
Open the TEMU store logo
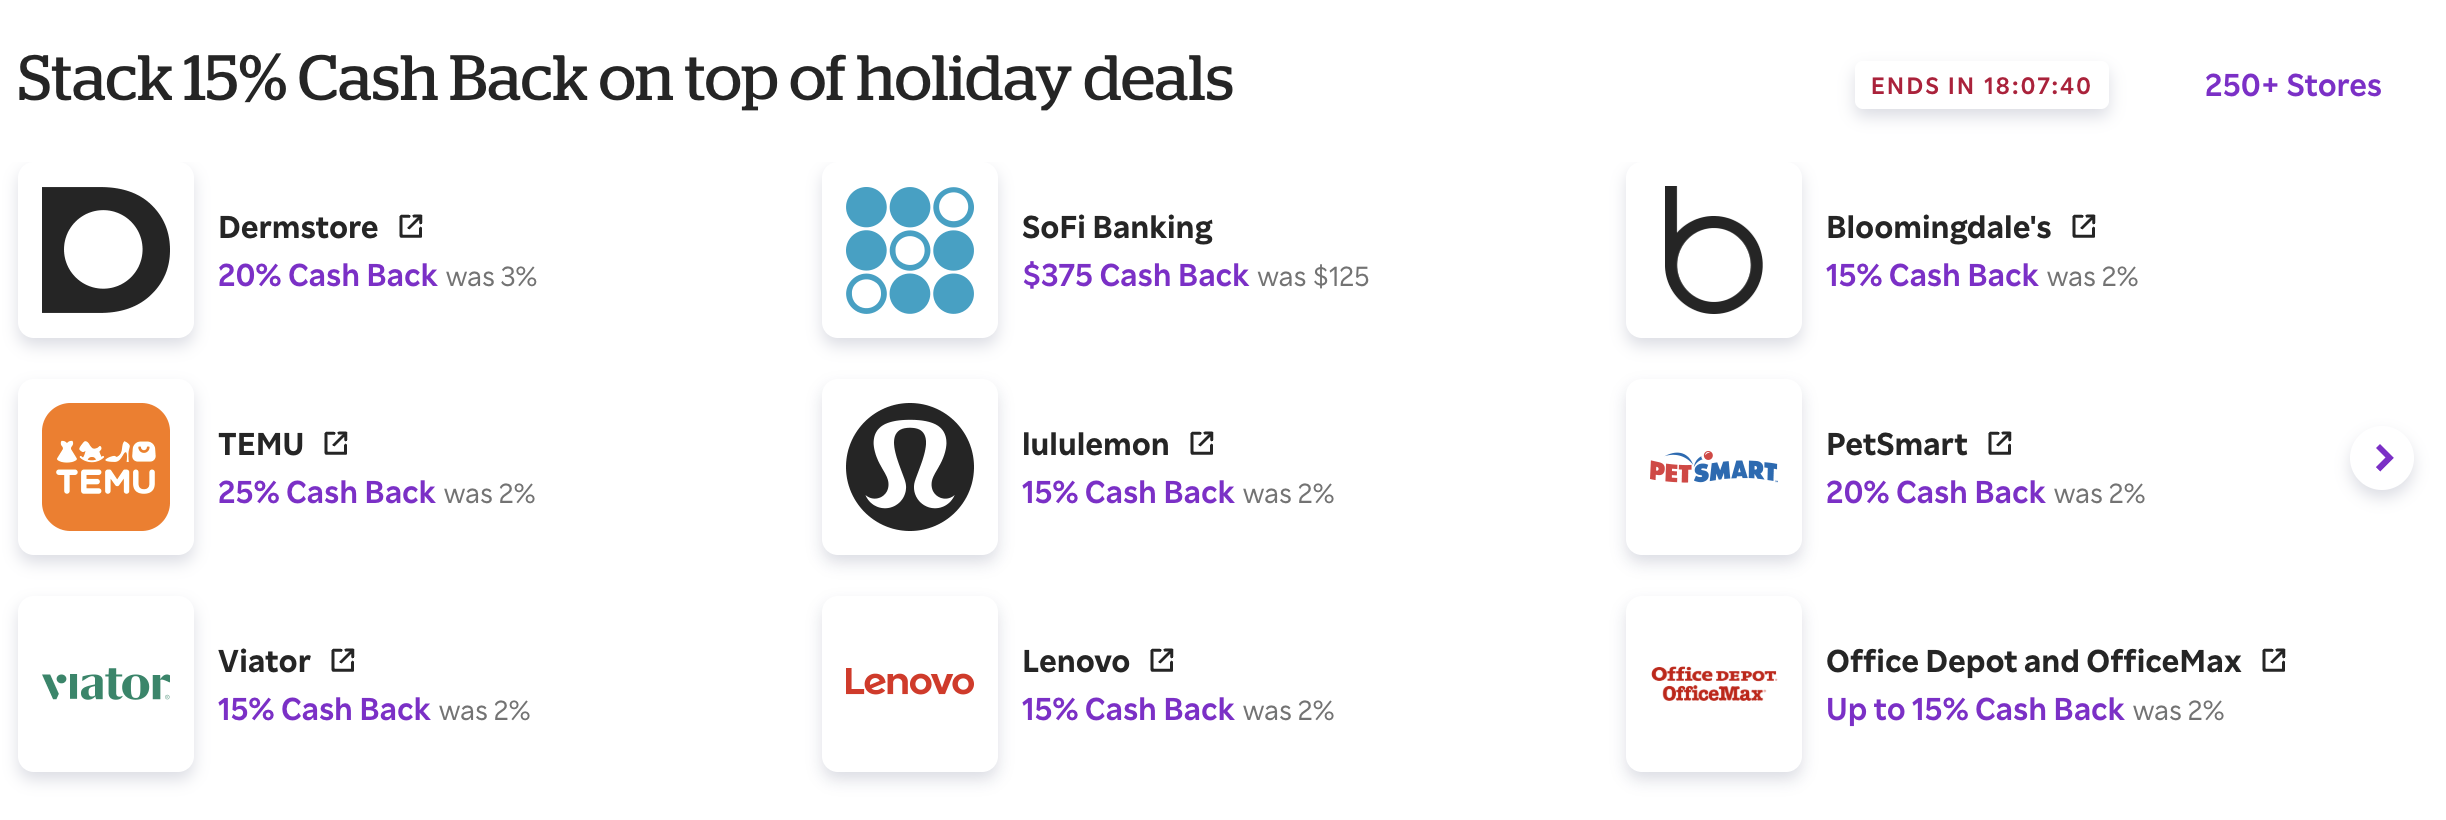click(x=105, y=466)
